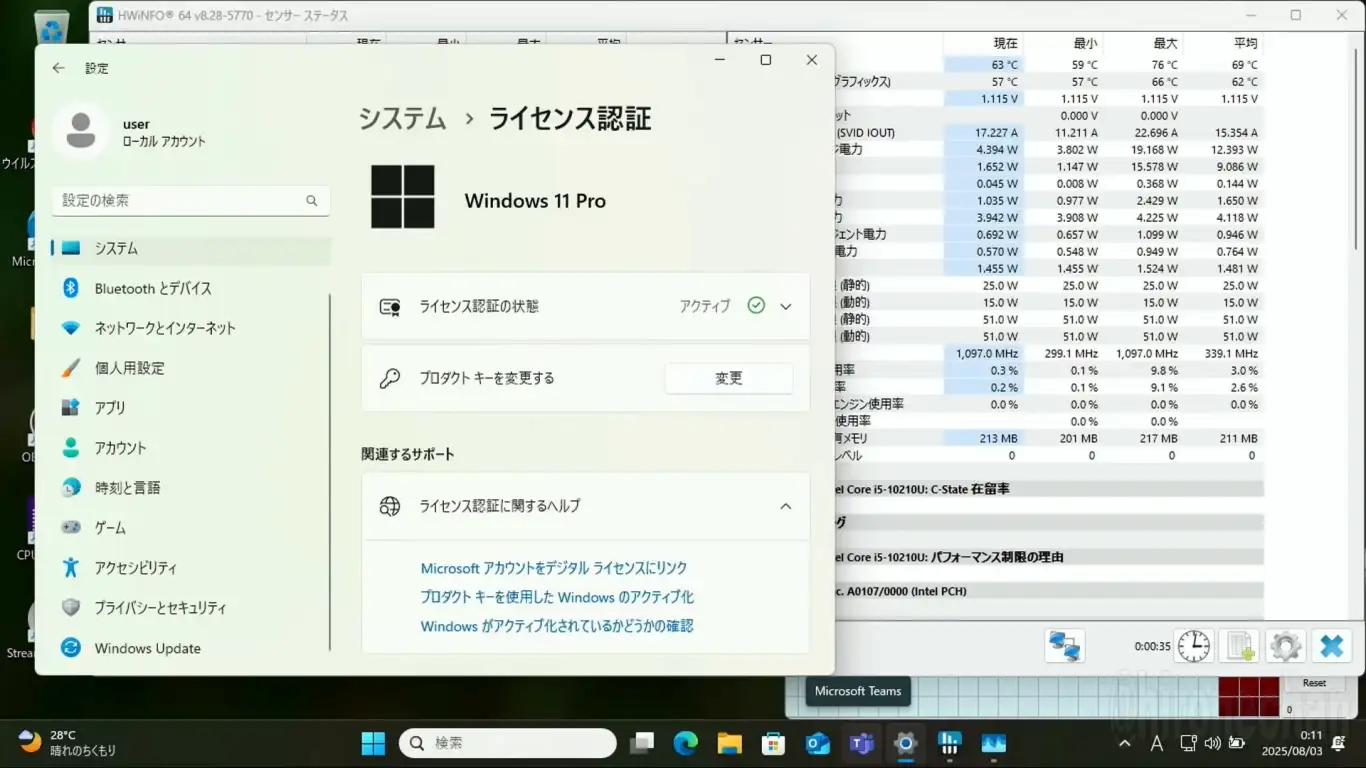Image resolution: width=1366 pixels, height=768 pixels.
Task: Launch Microsoft Edge from taskbar
Action: pyautogui.click(x=685, y=743)
